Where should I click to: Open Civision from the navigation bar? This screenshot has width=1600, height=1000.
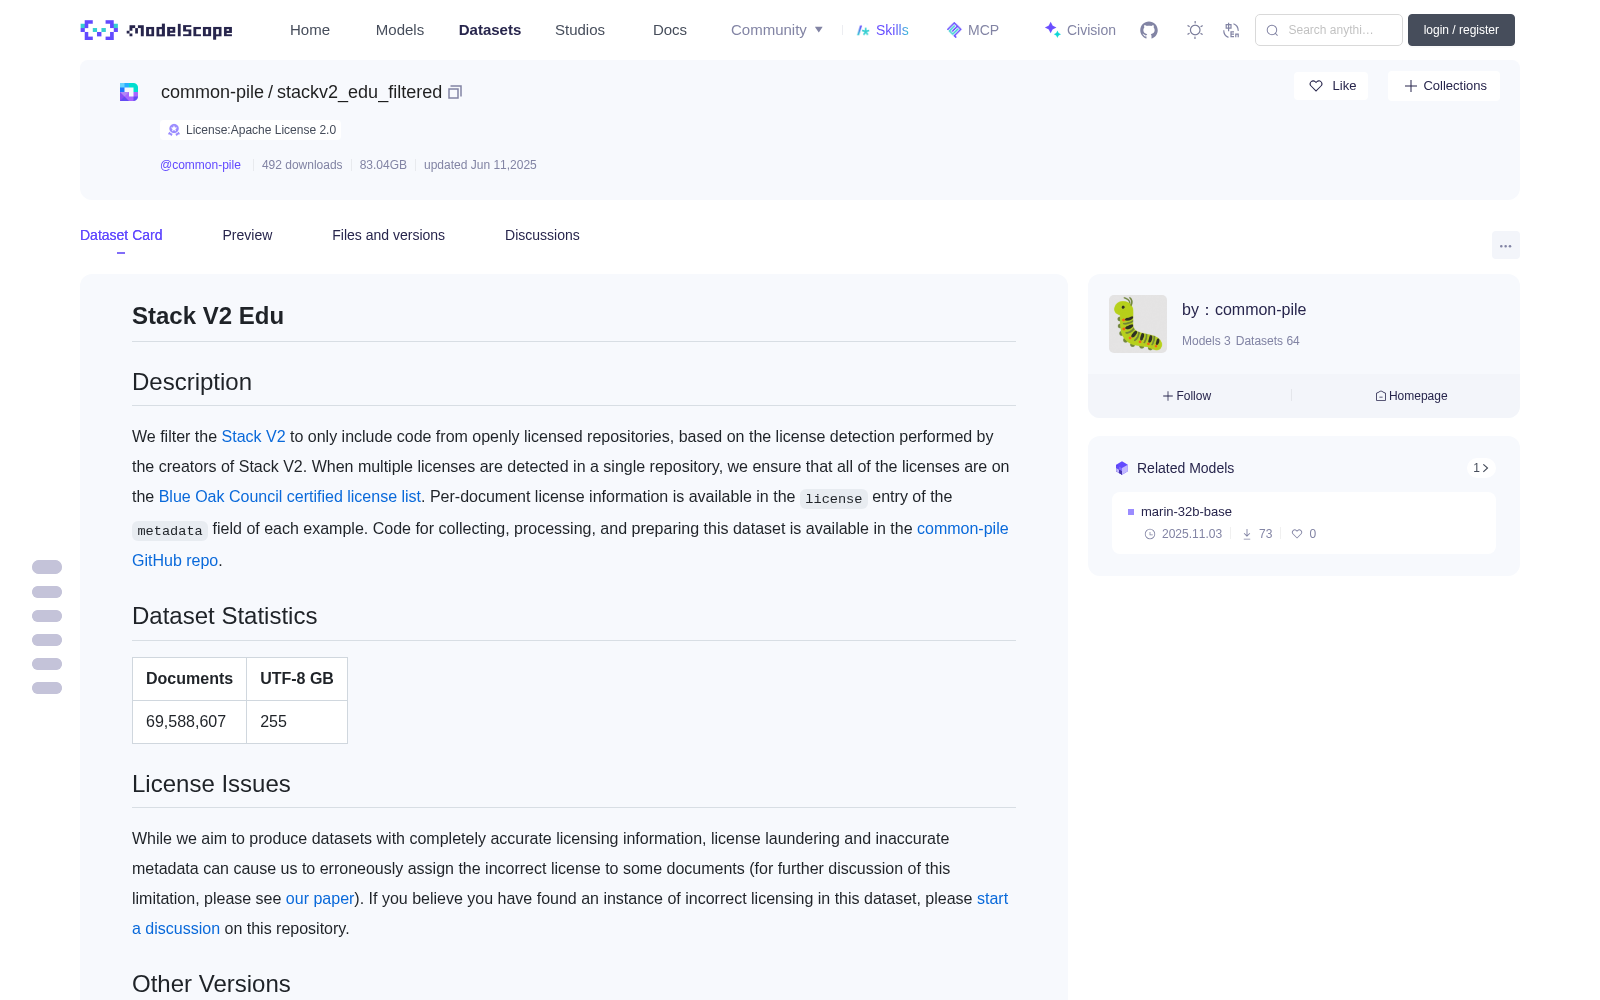(1079, 30)
